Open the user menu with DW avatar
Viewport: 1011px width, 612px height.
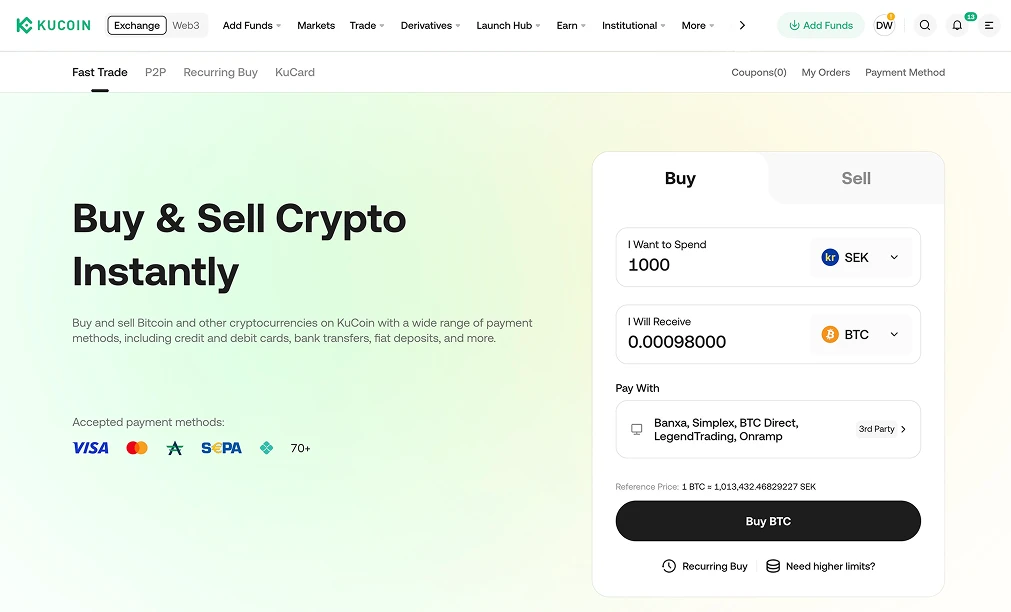point(884,25)
